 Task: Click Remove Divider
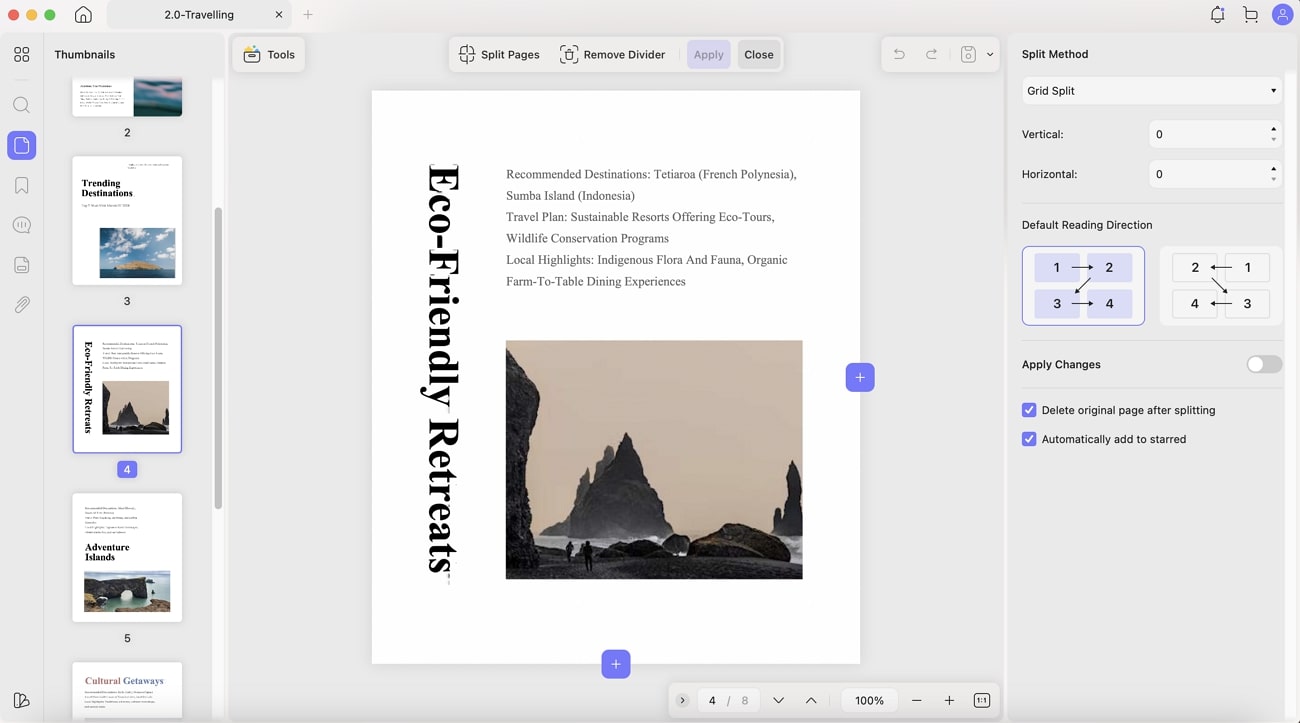(x=612, y=55)
